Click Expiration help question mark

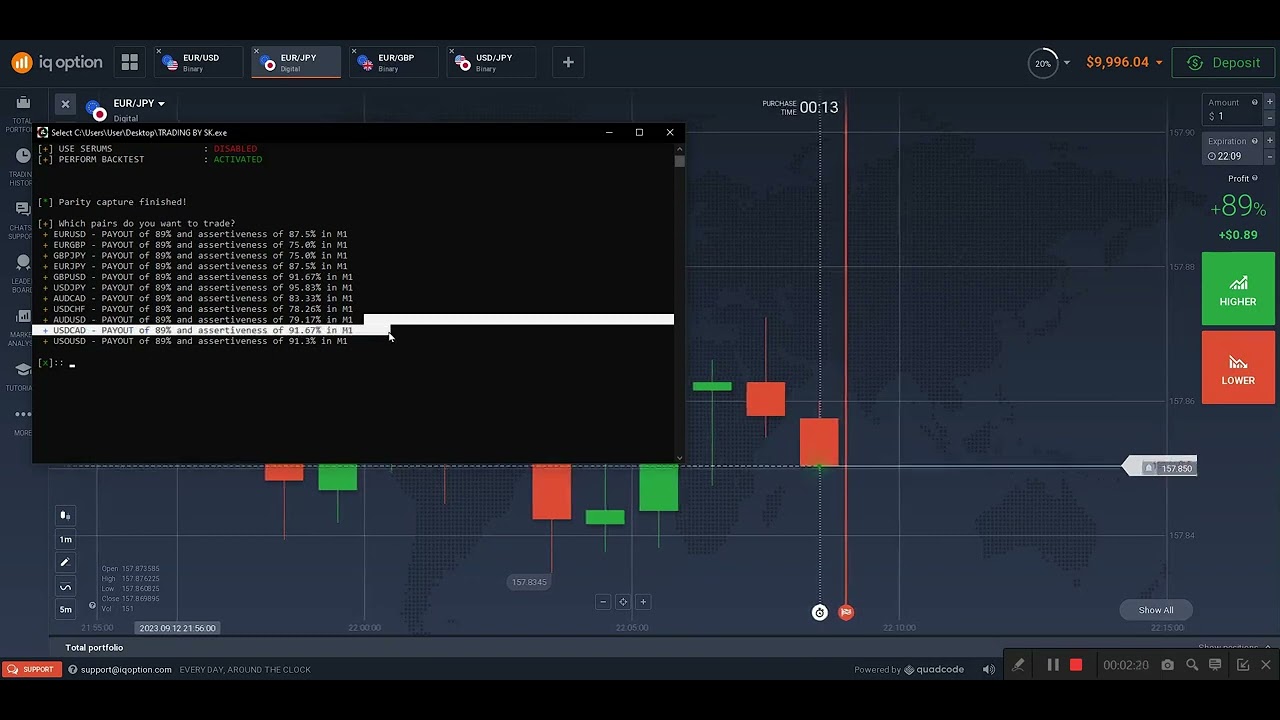(1254, 141)
